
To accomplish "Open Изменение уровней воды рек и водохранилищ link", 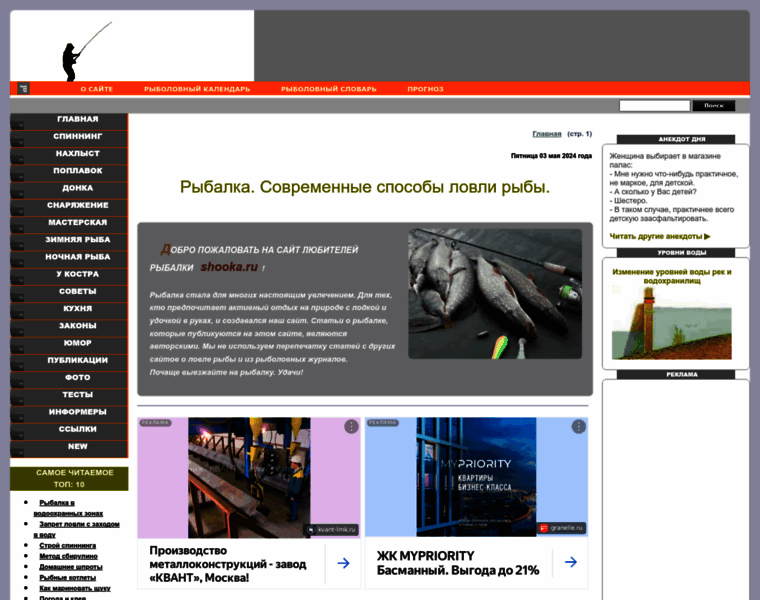I will 672,276.
